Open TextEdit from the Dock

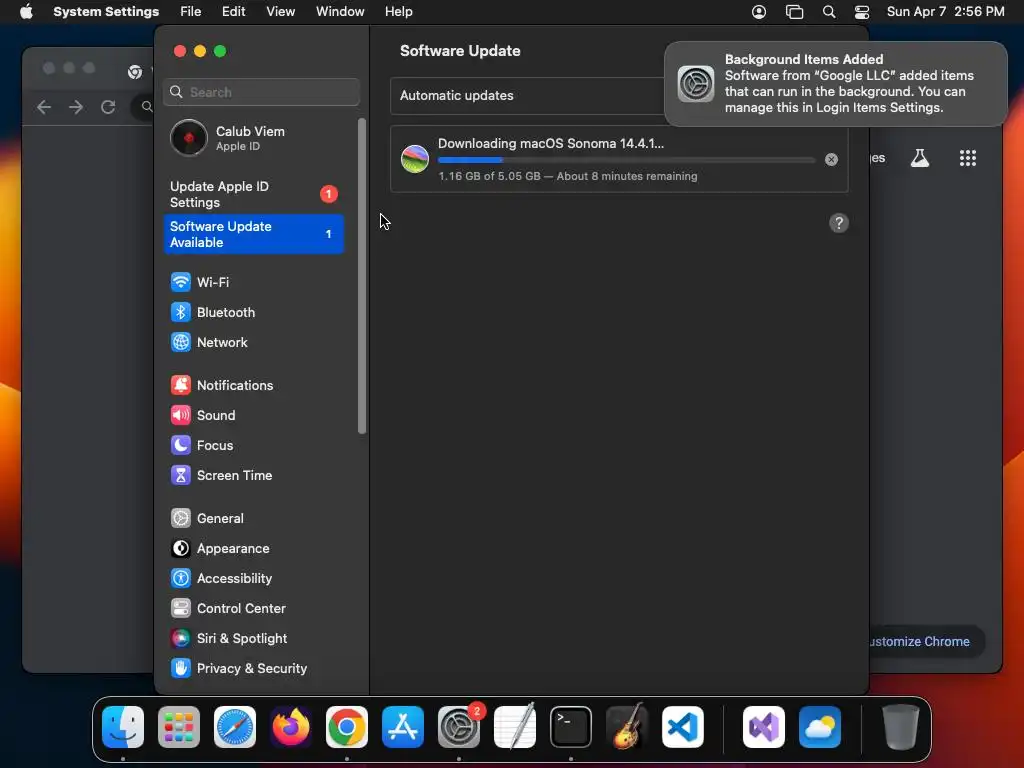515,726
